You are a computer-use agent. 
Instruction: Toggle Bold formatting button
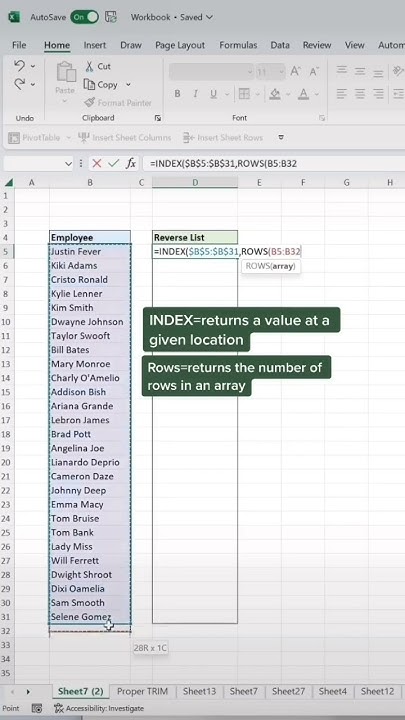[177, 94]
